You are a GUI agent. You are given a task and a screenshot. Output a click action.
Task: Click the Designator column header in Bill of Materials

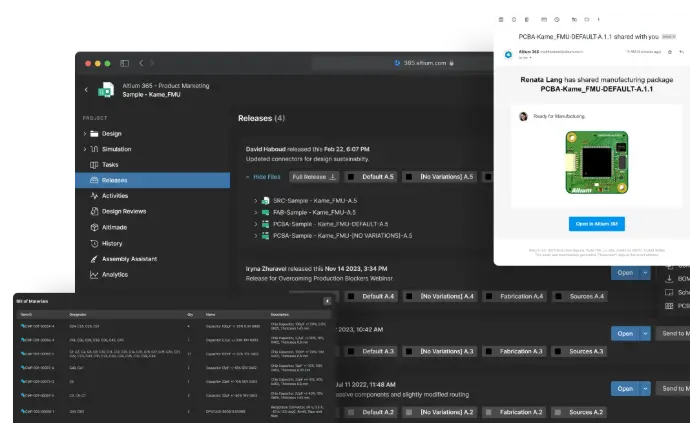point(78,315)
